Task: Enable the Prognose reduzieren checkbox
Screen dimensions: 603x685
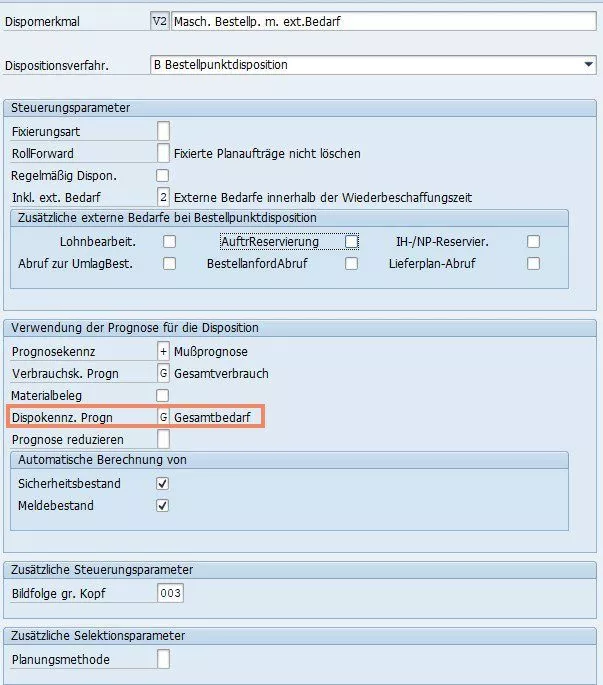Action: coord(163,439)
